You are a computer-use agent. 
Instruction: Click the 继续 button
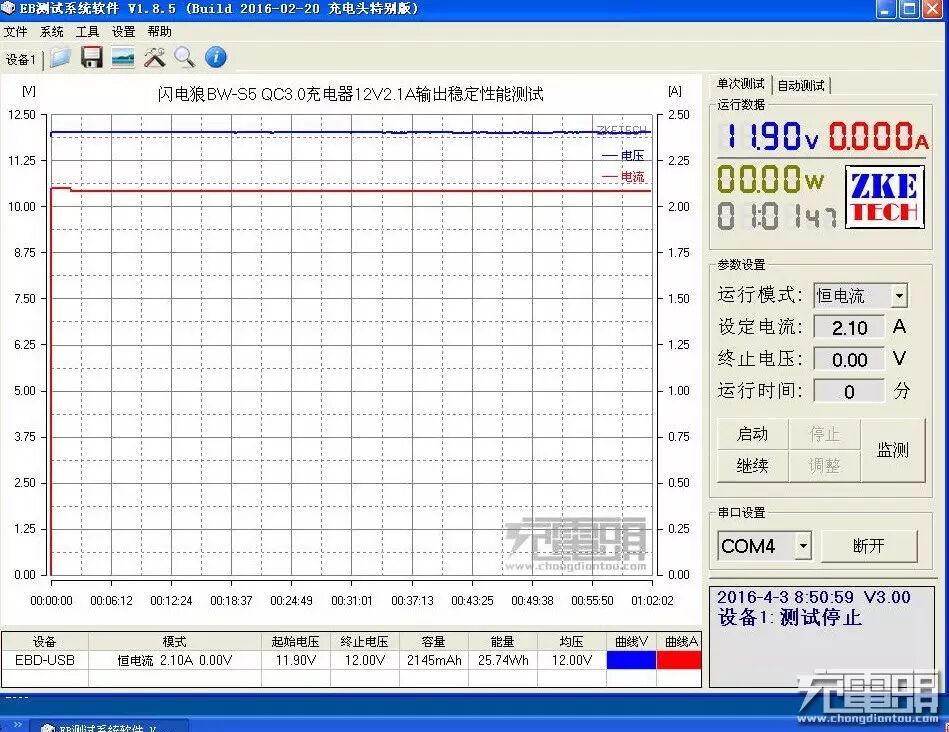pyautogui.click(x=752, y=466)
